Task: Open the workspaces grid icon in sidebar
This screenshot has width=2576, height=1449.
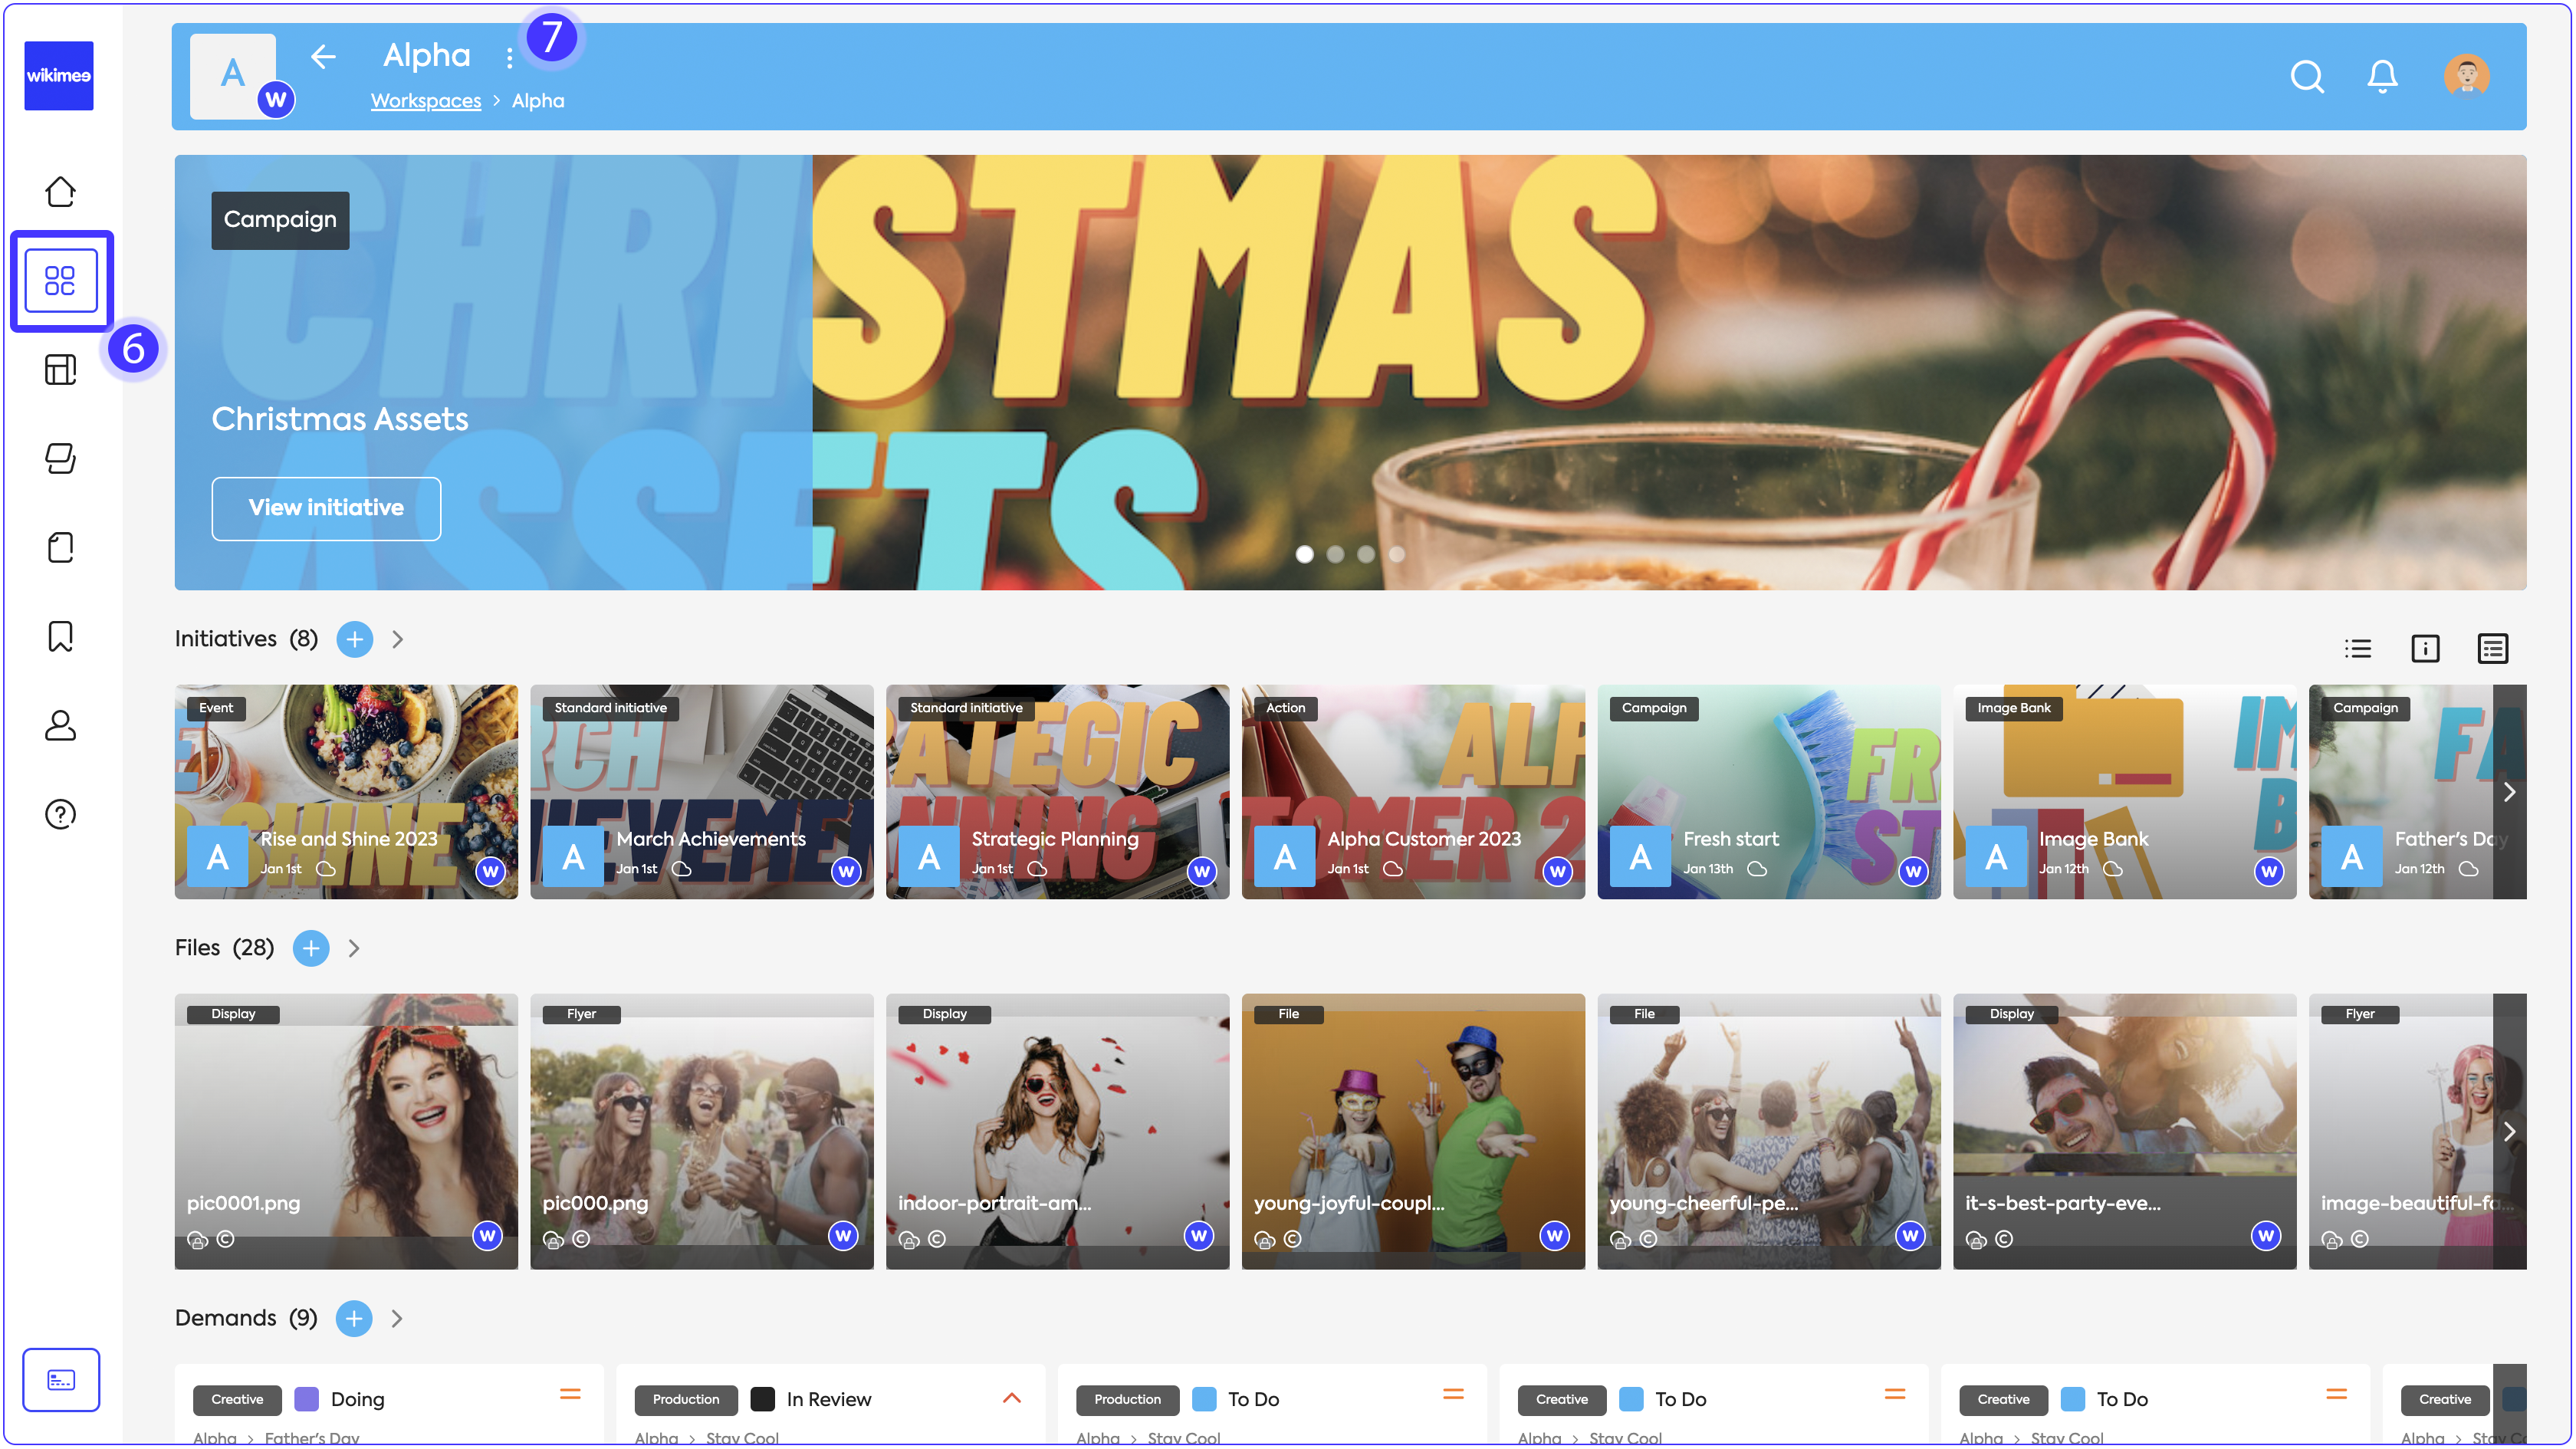Action: click(x=60, y=281)
